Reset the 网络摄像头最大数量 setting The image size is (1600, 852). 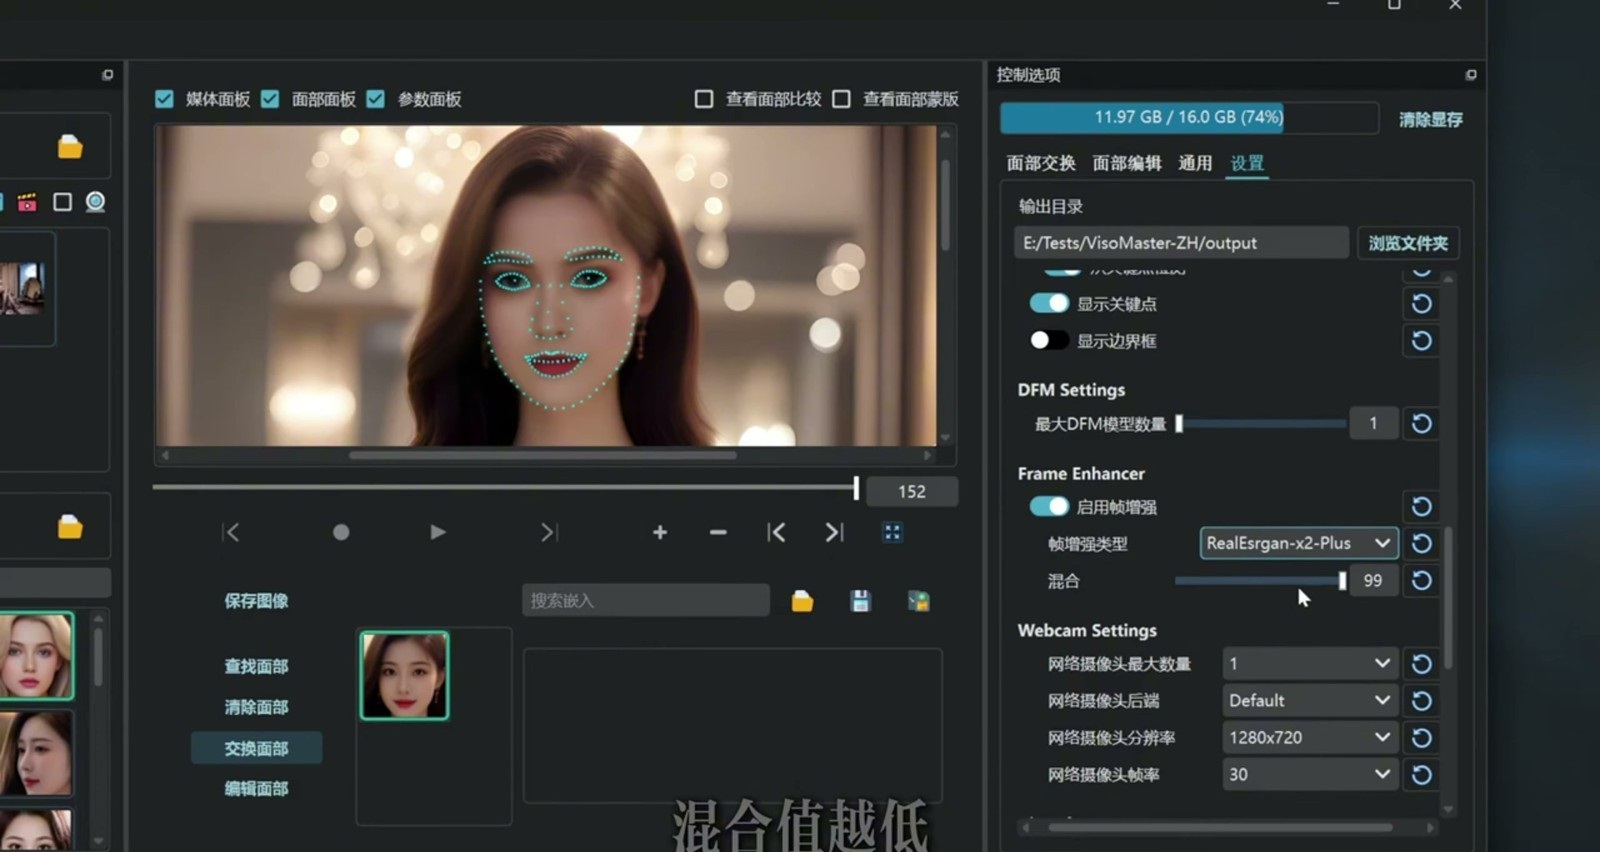tap(1421, 664)
